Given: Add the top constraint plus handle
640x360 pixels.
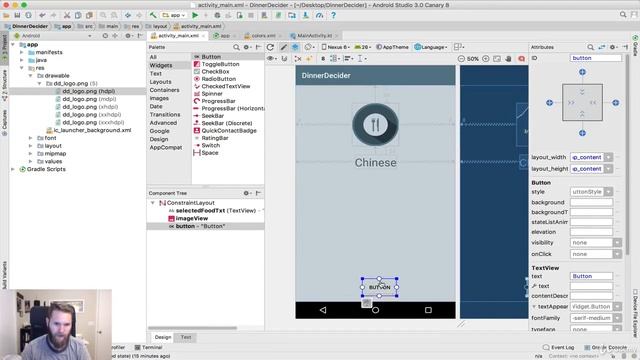Looking at the screenshot, I should tap(582, 72).
